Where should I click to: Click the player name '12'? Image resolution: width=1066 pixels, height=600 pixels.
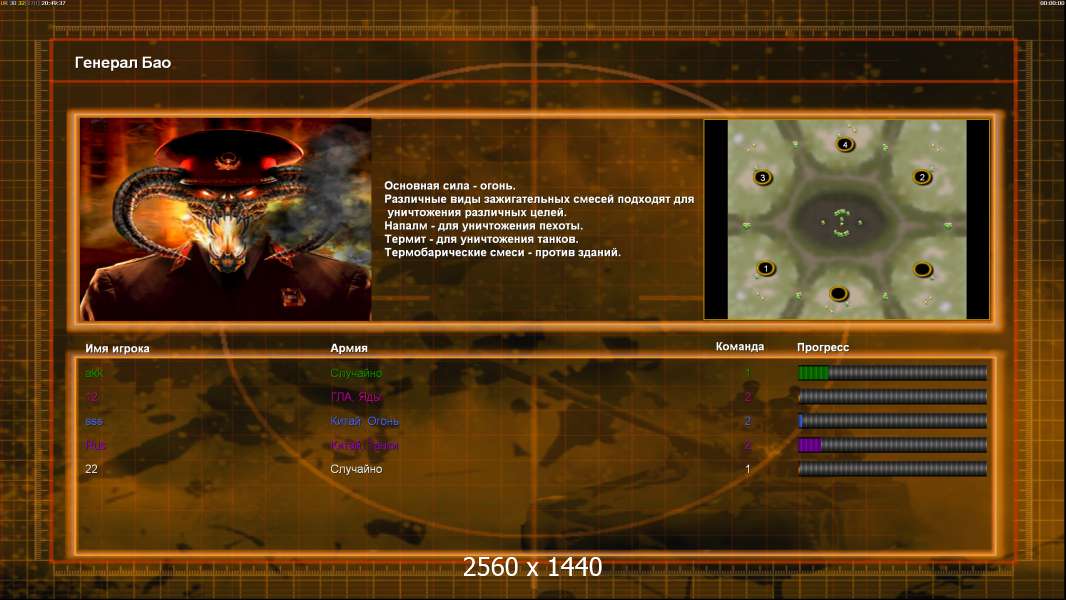click(x=91, y=397)
